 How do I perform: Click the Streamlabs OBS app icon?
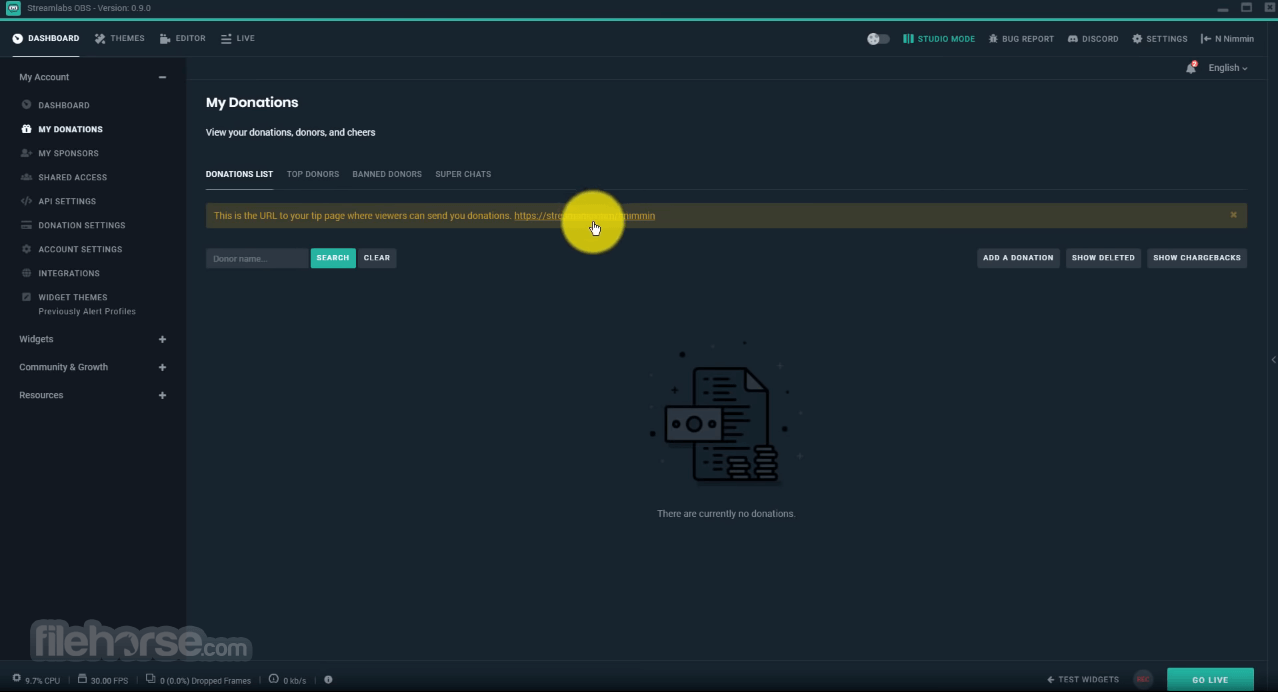pos(13,8)
